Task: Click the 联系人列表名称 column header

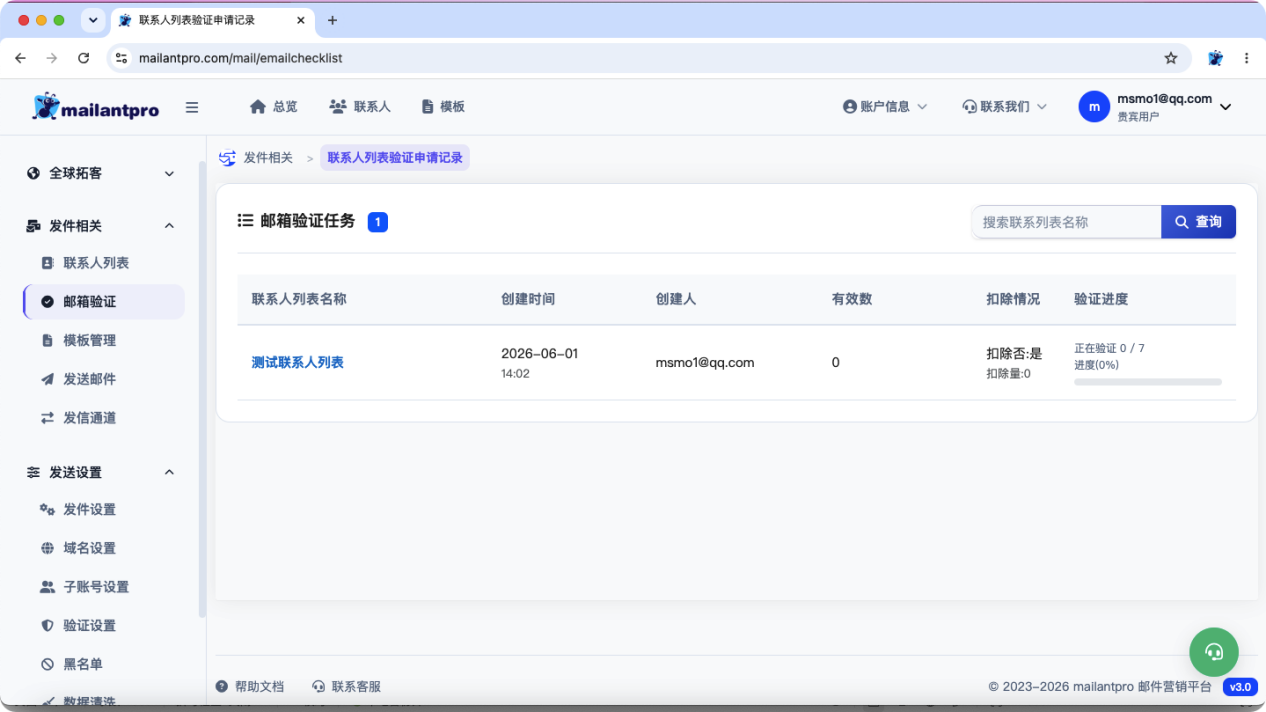Action: click(x=299, y=299)
